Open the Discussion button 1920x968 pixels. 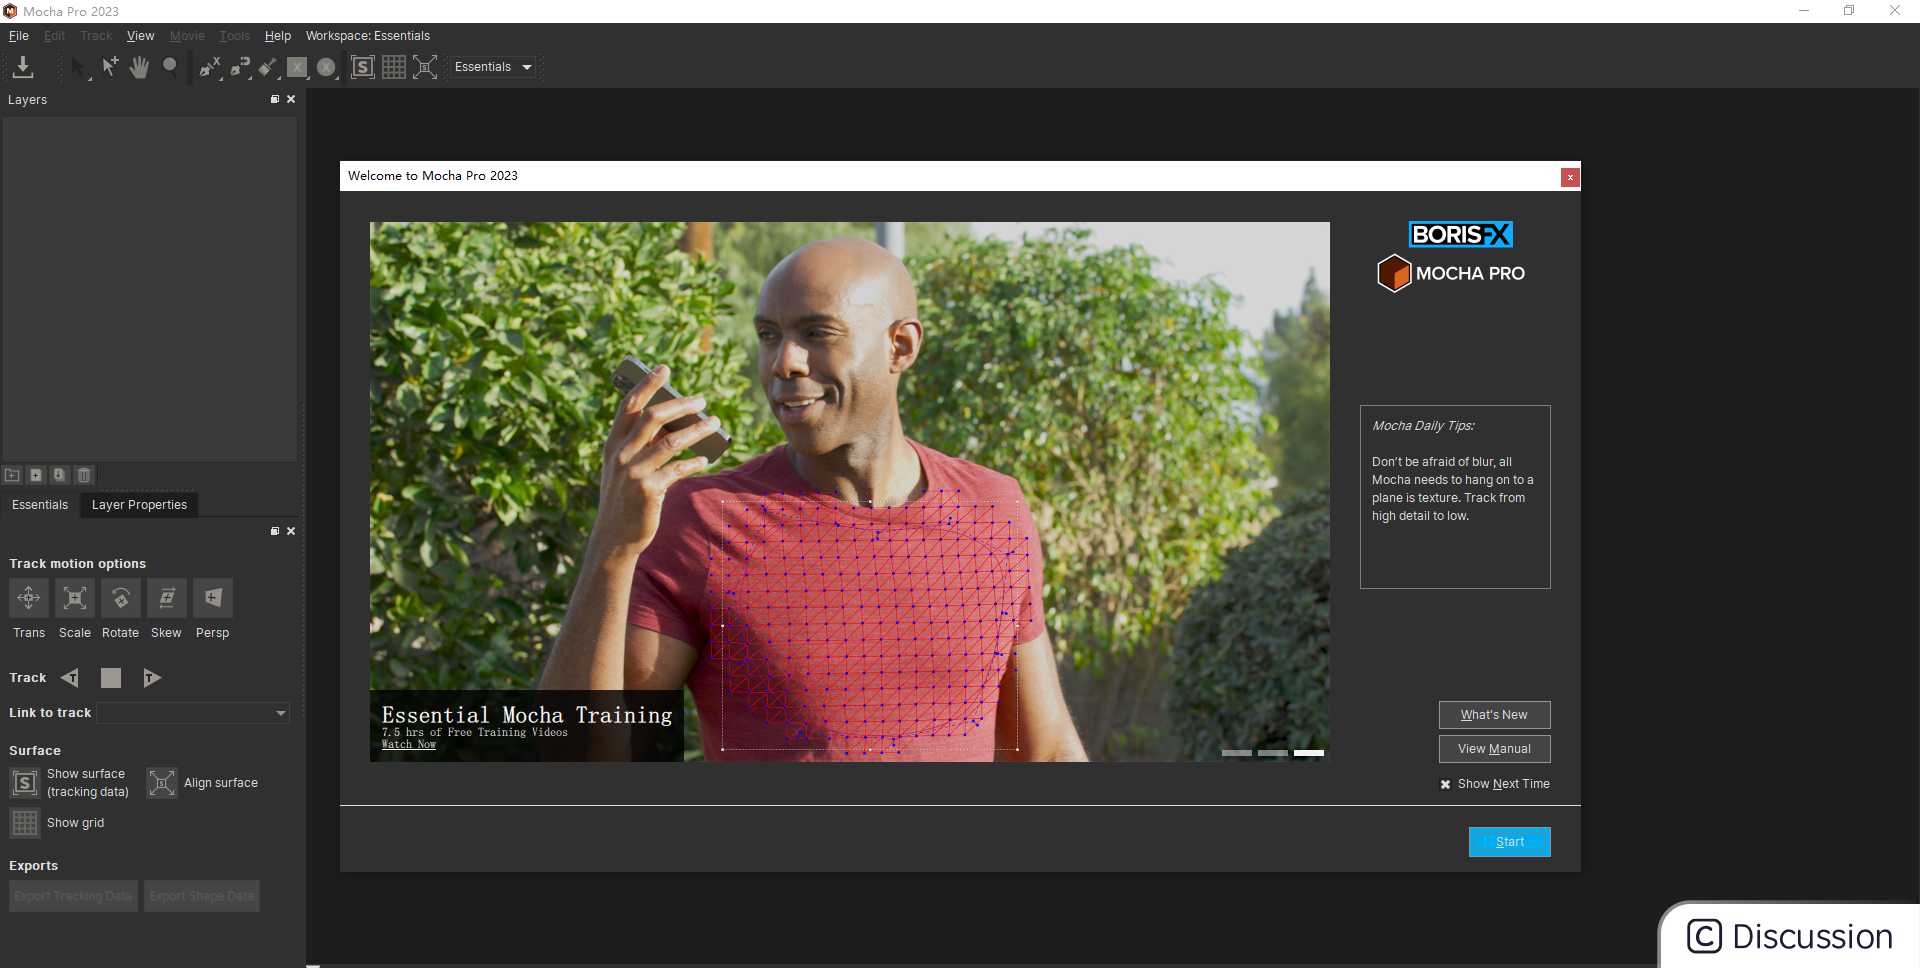(1790, 937)
